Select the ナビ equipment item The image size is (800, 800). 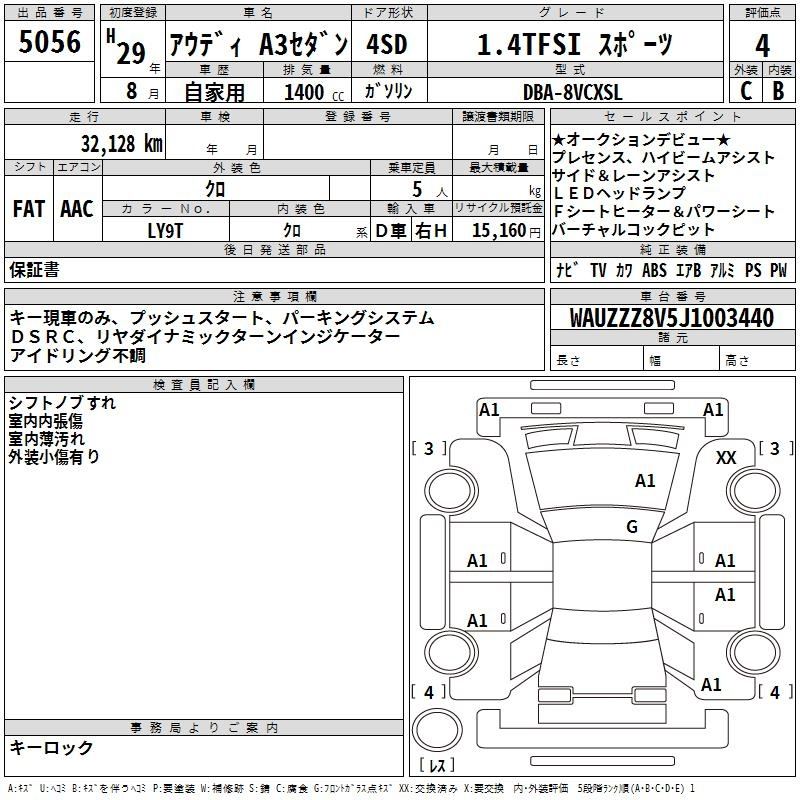pos(563,270)
